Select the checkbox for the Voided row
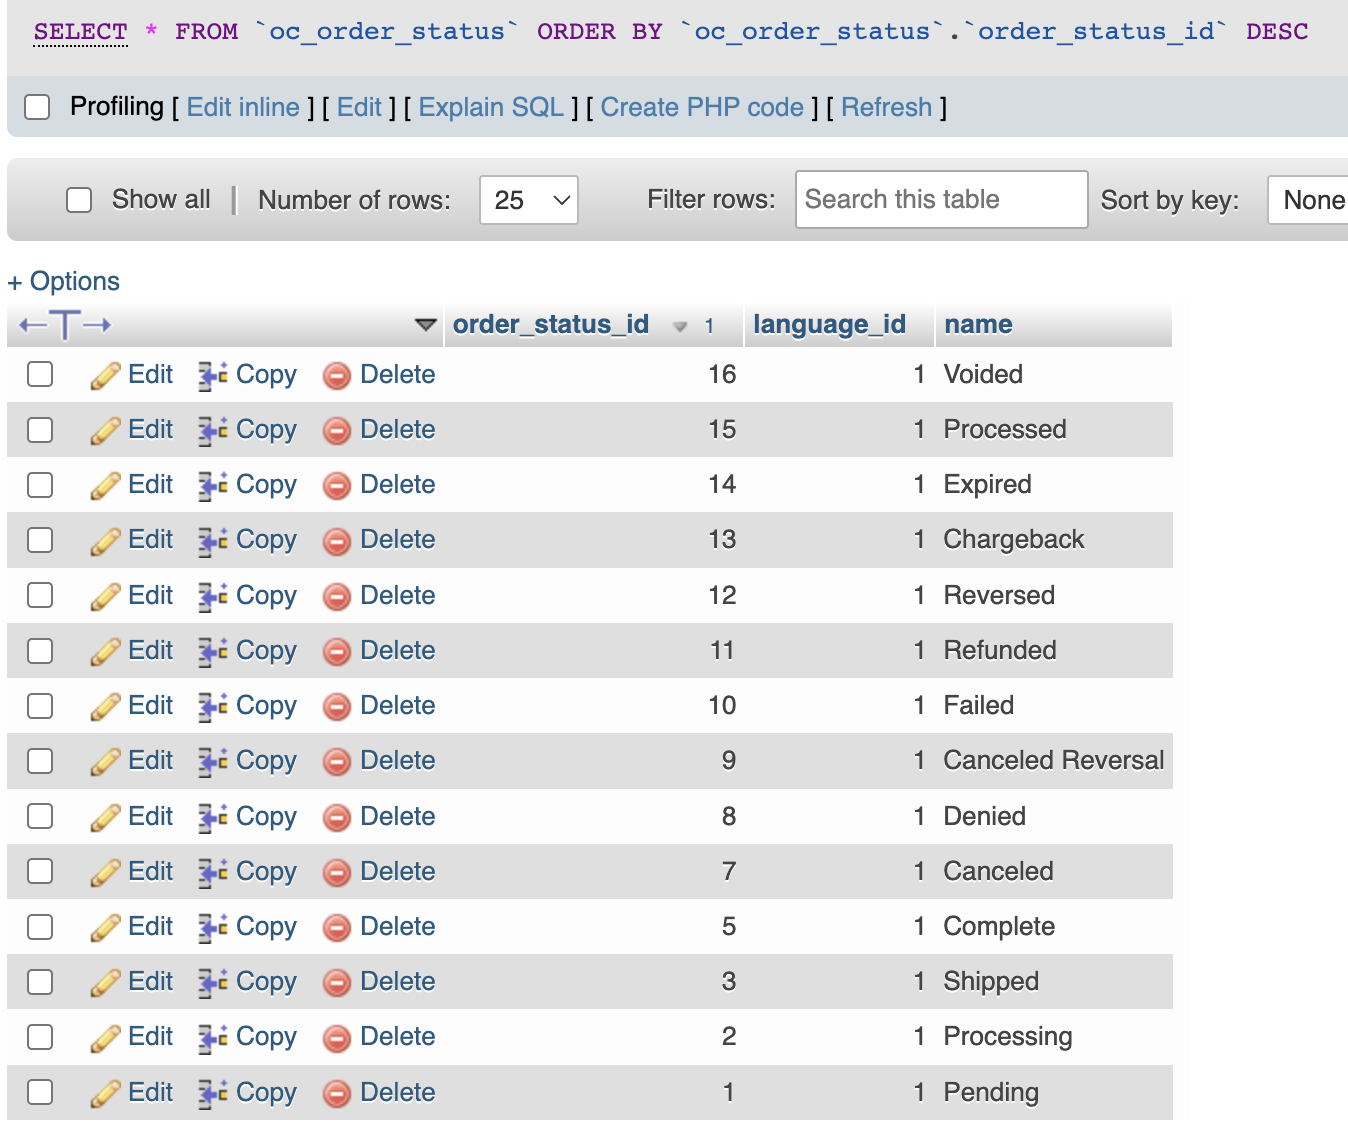The width and height of the screenshot is (1348, 1134). coord(40,374)
